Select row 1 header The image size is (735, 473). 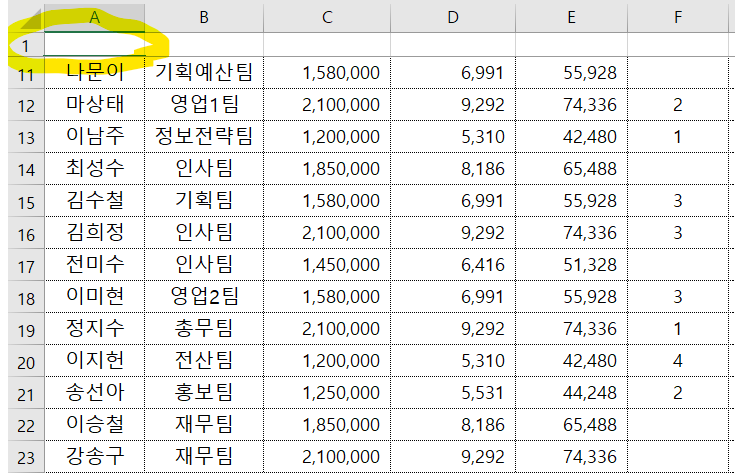coord(26,45)
